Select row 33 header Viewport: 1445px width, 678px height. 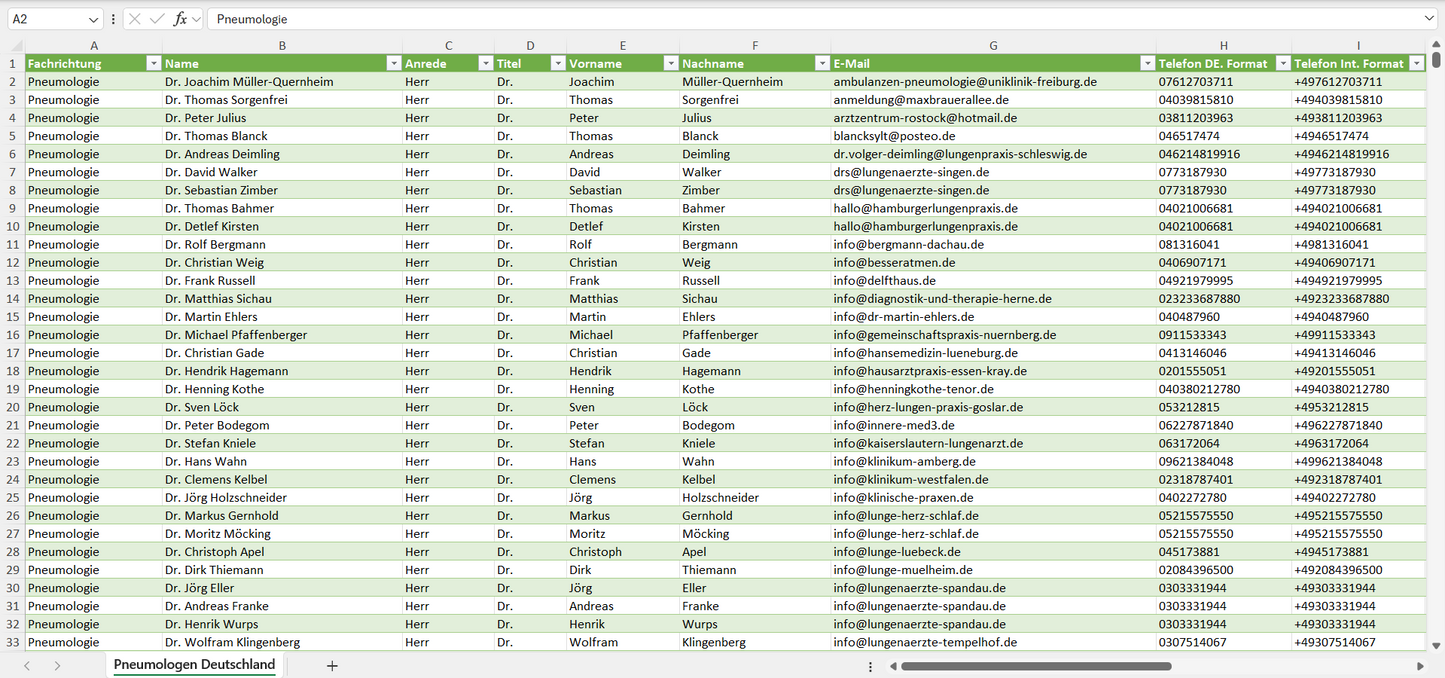click(x=13, y=642)
